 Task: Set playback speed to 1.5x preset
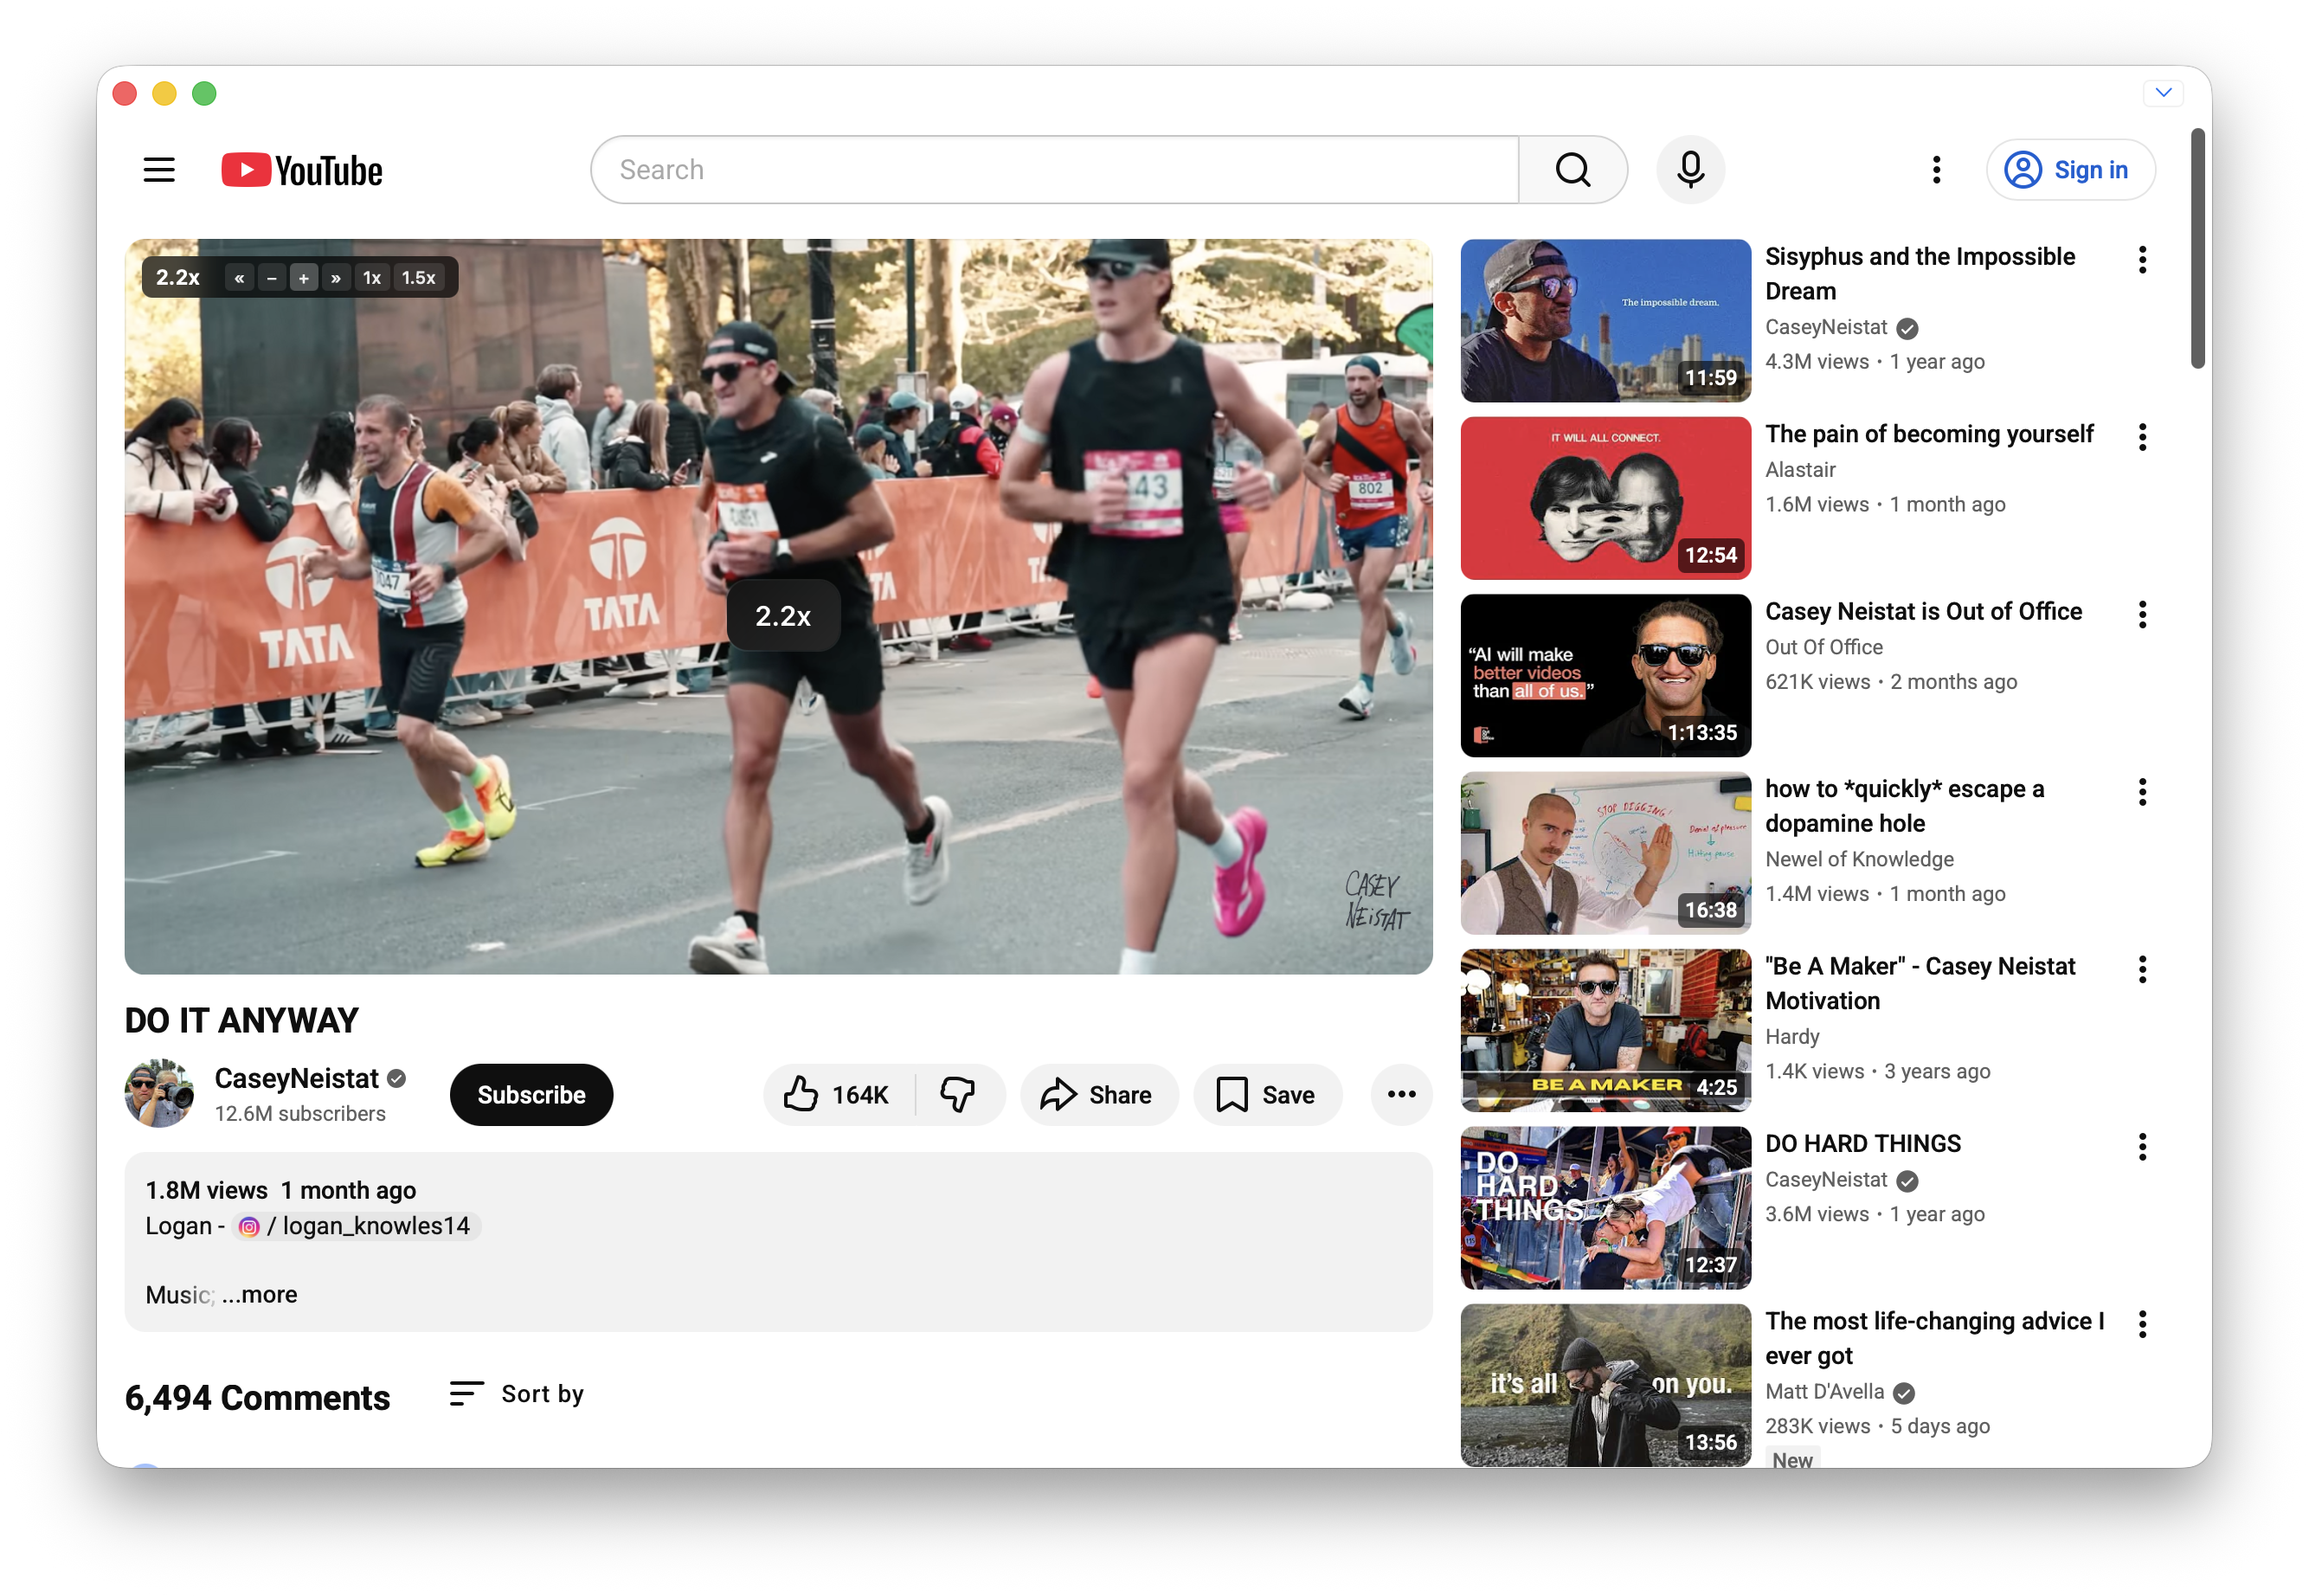pos(419,278)
